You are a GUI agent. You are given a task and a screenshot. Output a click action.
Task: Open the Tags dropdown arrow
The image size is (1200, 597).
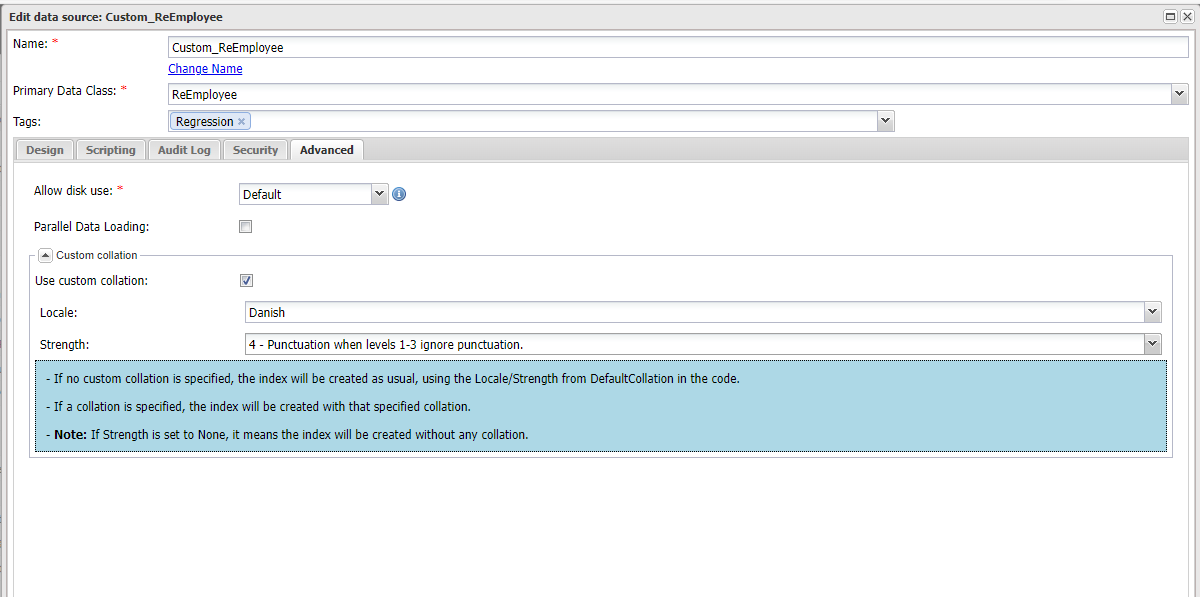click(x=885, y=121)
